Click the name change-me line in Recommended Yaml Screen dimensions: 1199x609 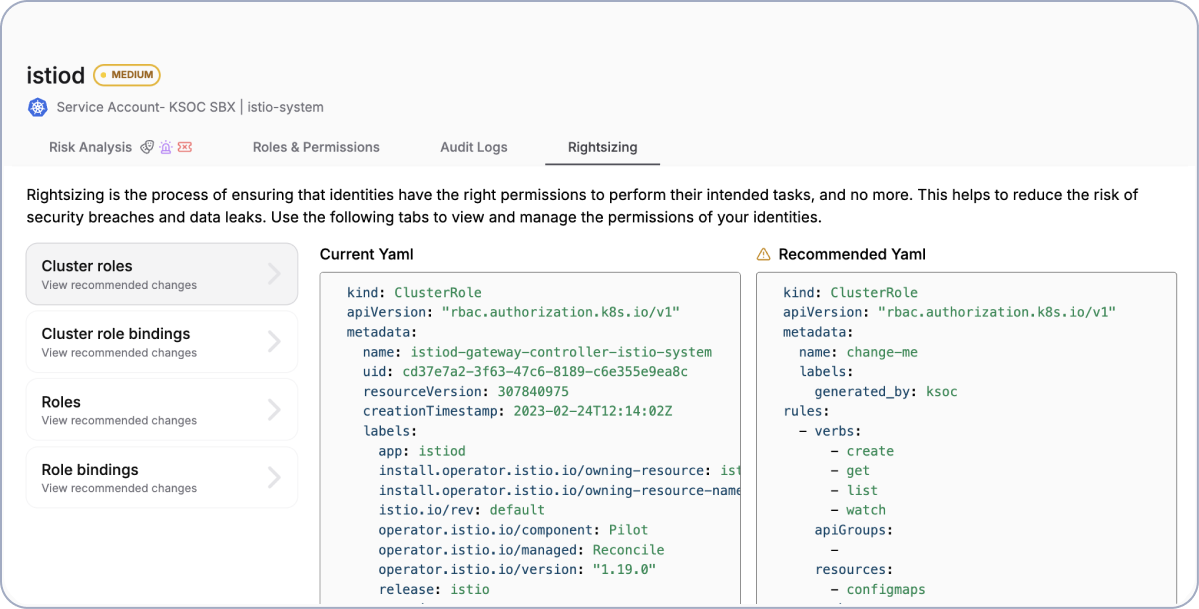(x=857, y=352)
